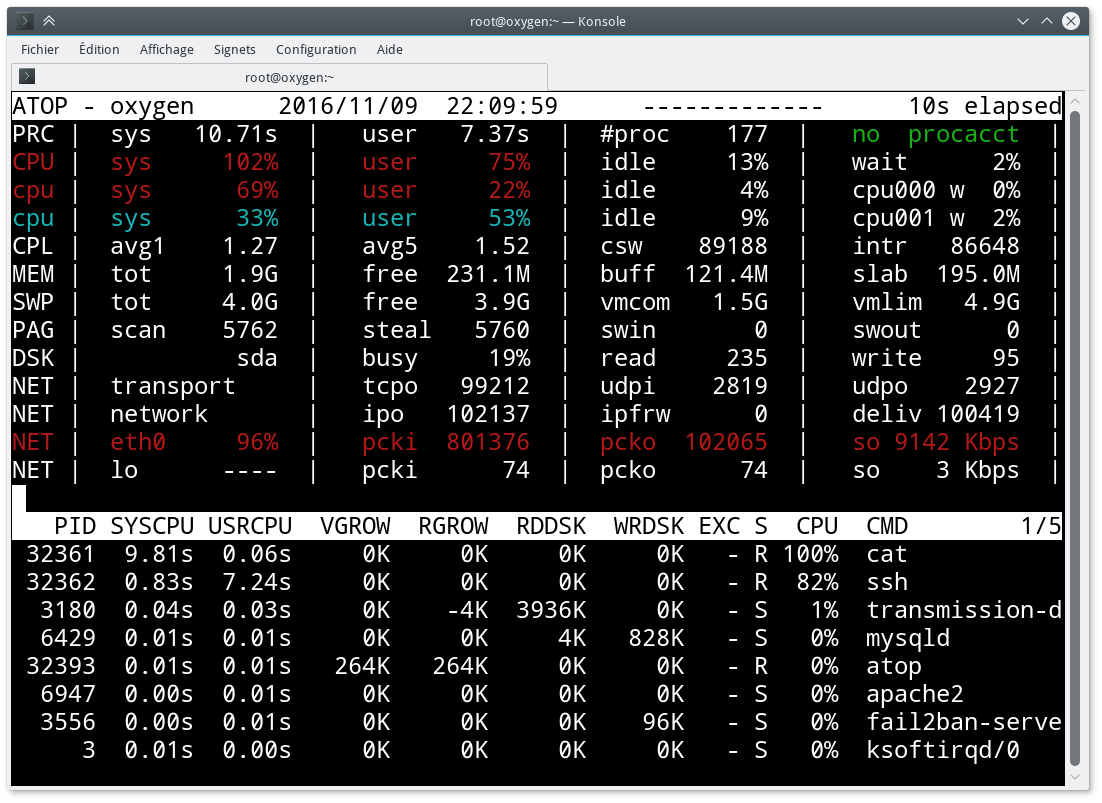This screenshot has height=803, width=1102.
Task: Click the DSK sda label
Action: [x=257, y=358]
